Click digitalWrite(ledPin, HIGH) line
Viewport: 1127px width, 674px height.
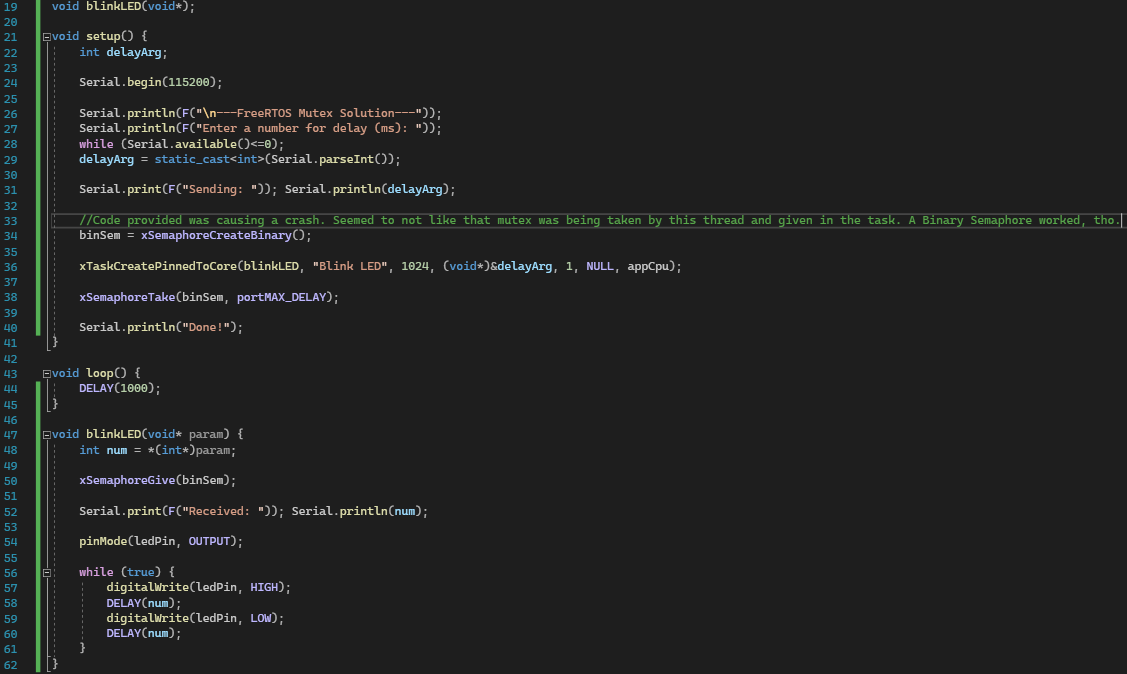click(x=198, y=587)
